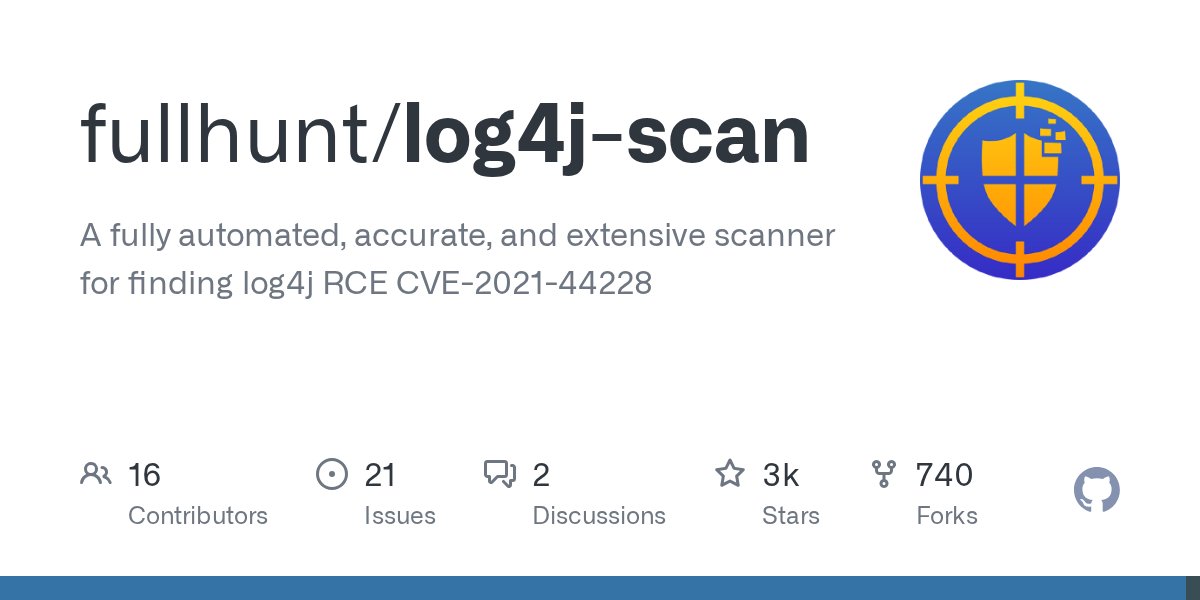Click the 740 forks count
Viewport: 1200px width, 600px height.
click(x=944, y=474)
